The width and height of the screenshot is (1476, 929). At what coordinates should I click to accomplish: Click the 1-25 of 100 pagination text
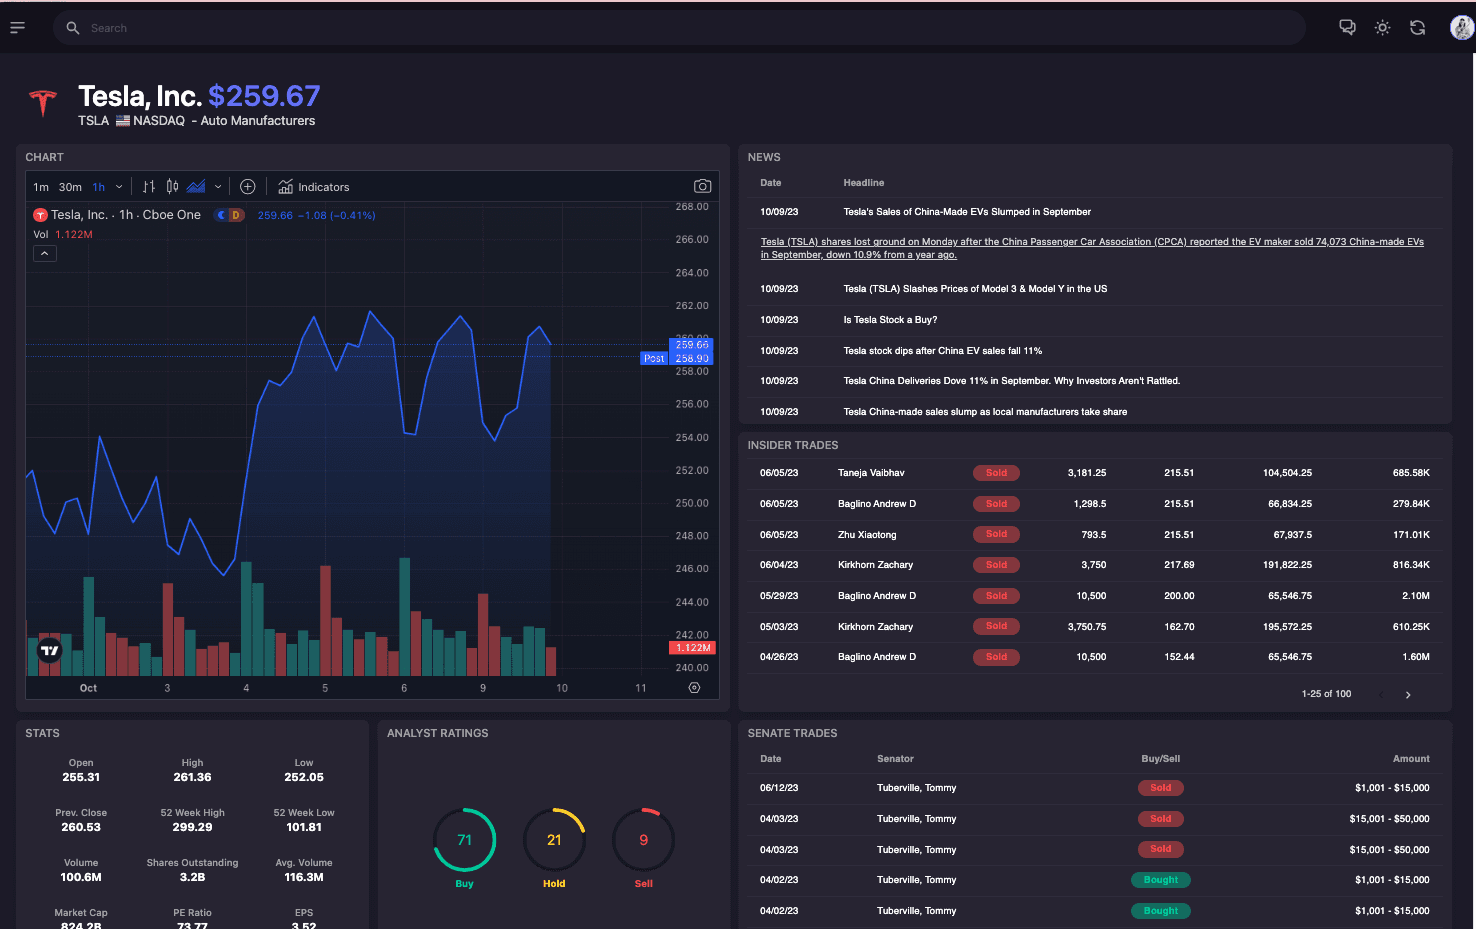(x=1326, y=694)
